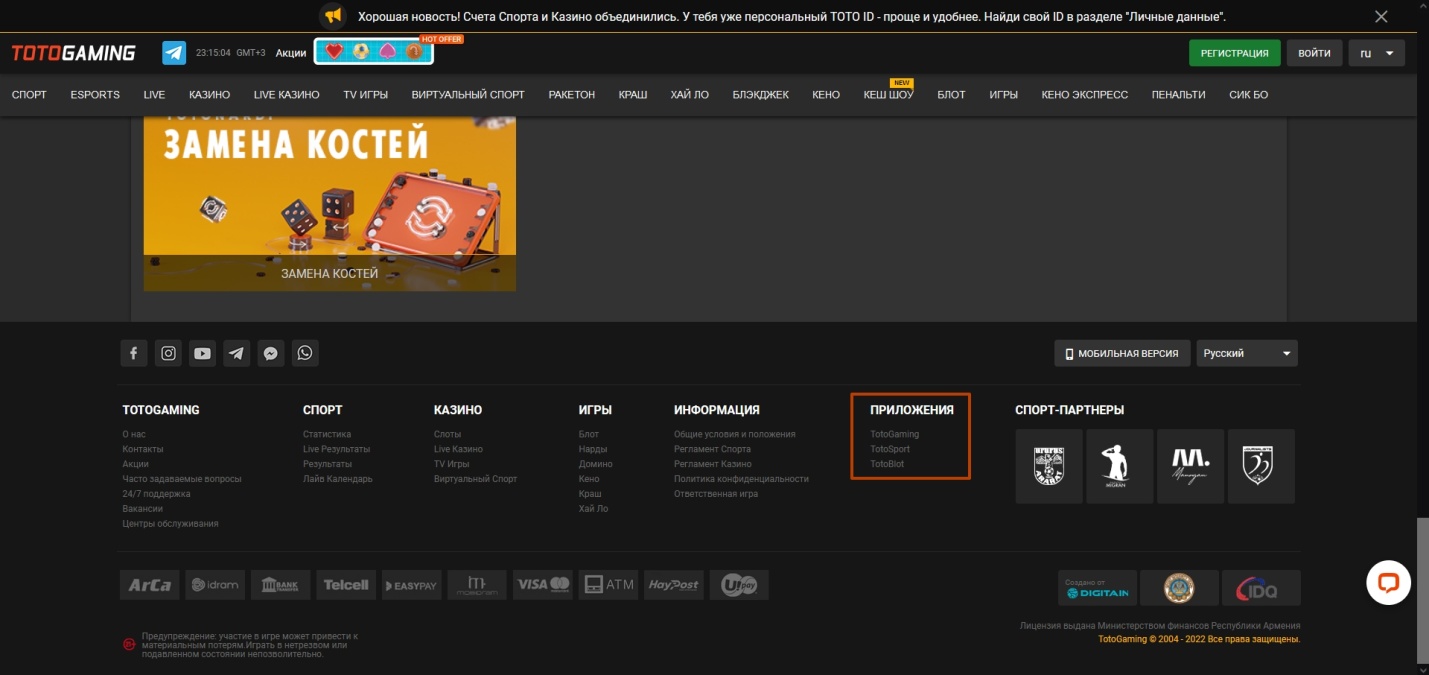Open the Telegram channel icon in header
1429x675 pixels.
175,53
